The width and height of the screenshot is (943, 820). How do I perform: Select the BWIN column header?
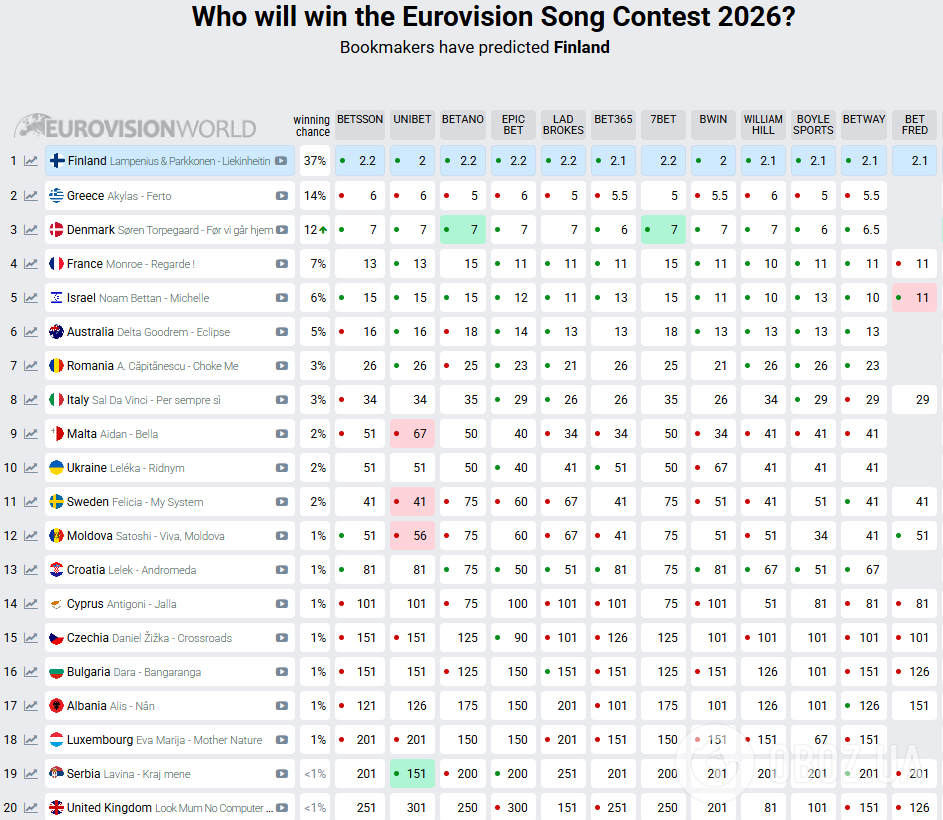coord(713,125)
